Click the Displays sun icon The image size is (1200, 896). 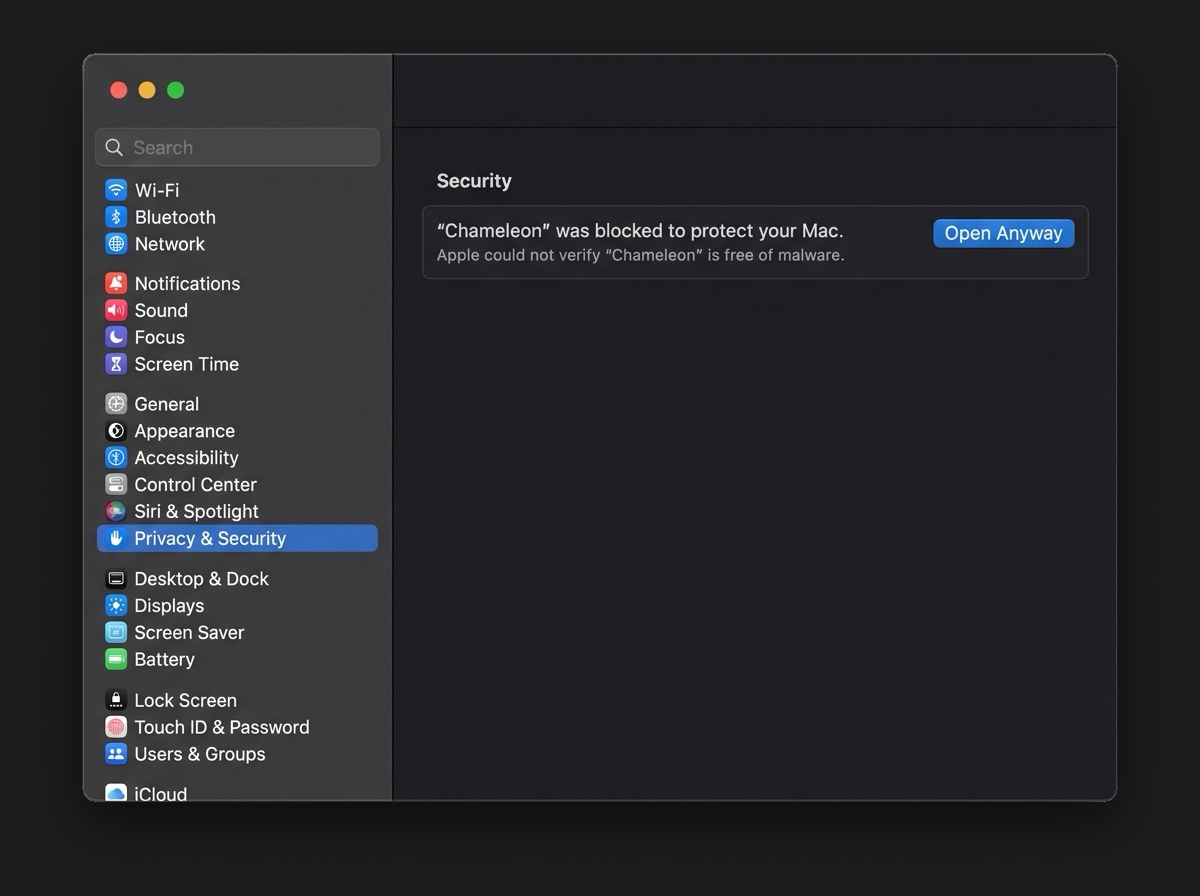click(x=116, y=606)
